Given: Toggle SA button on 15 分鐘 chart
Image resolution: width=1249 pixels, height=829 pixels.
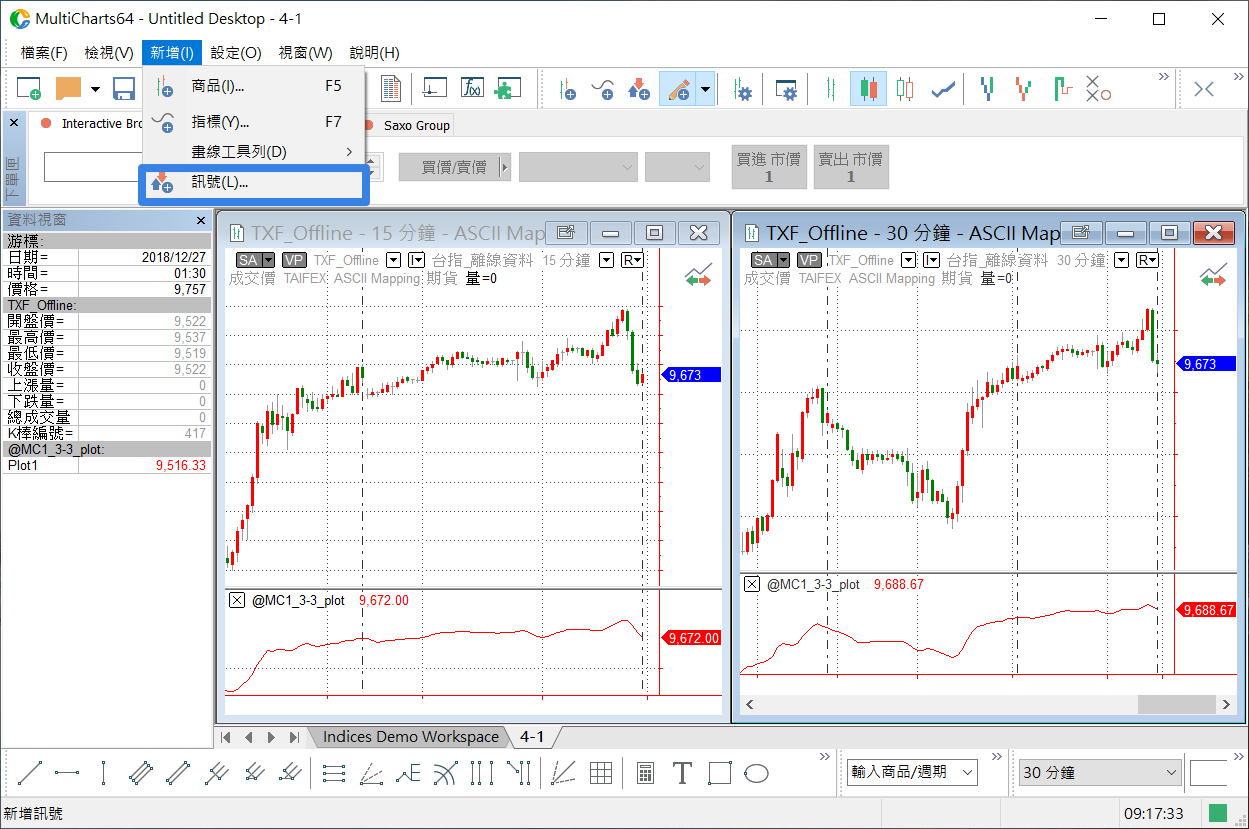Looking at the screenshot, I should tap(248, 260).
